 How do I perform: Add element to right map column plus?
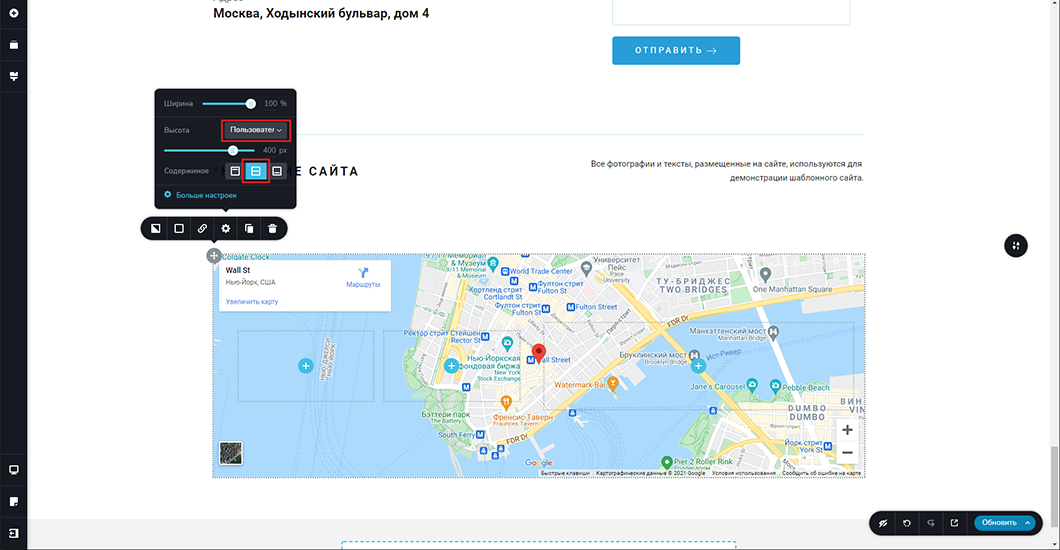[698, 366]
